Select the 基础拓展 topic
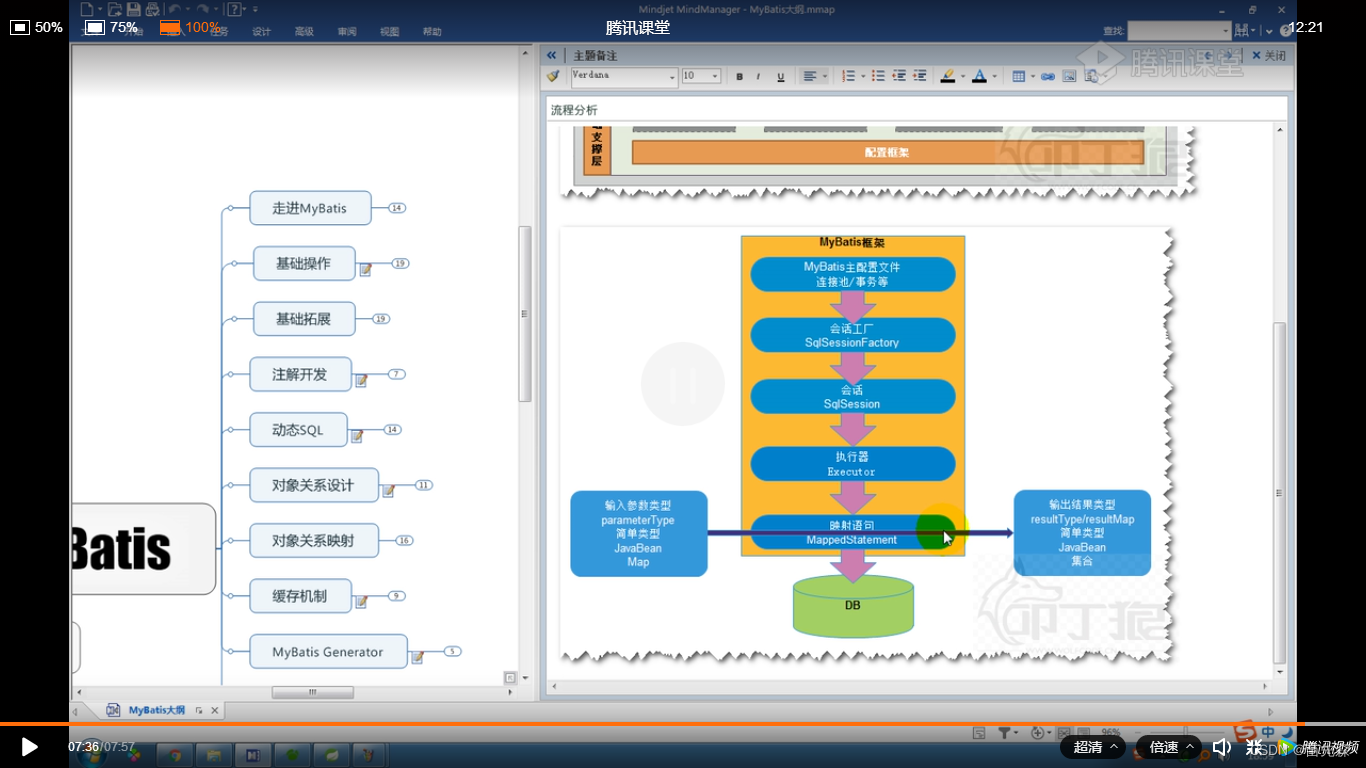The image size is (1366, 768). click(304, 319)
